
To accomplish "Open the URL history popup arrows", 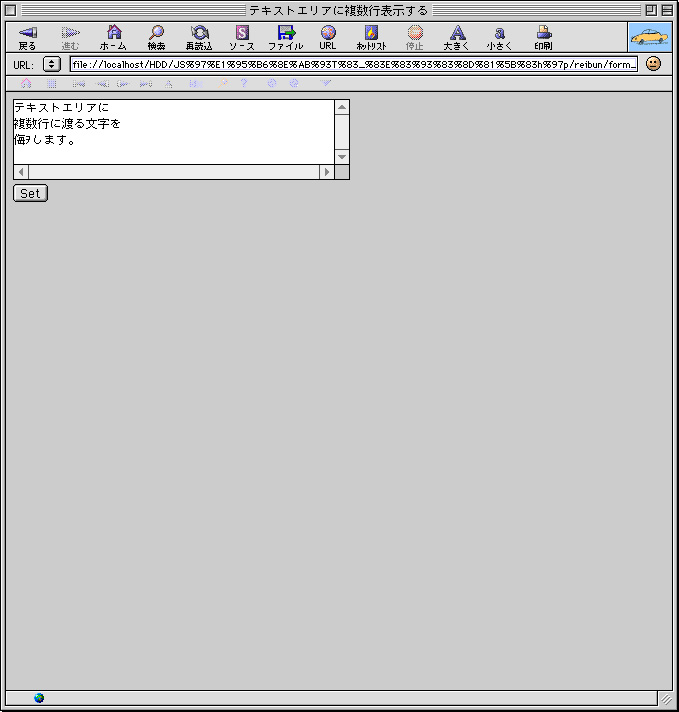I will point(52,64).
